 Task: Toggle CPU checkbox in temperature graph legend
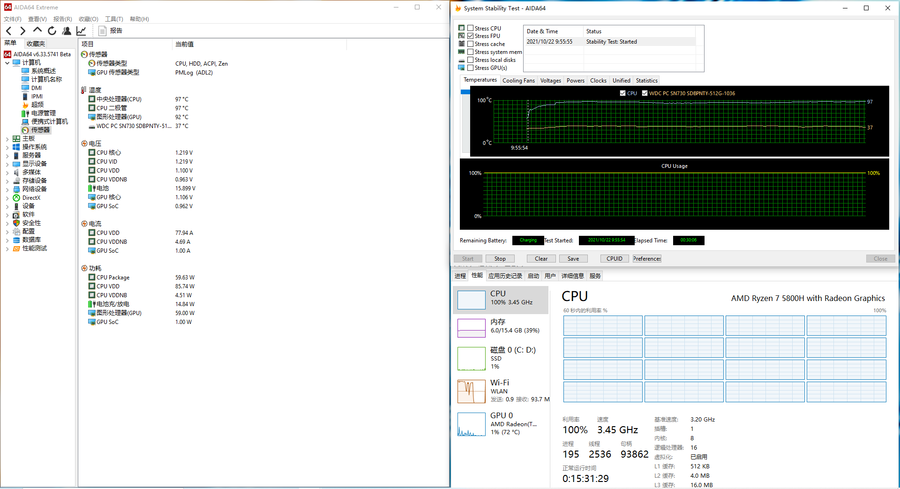[623, 93]
